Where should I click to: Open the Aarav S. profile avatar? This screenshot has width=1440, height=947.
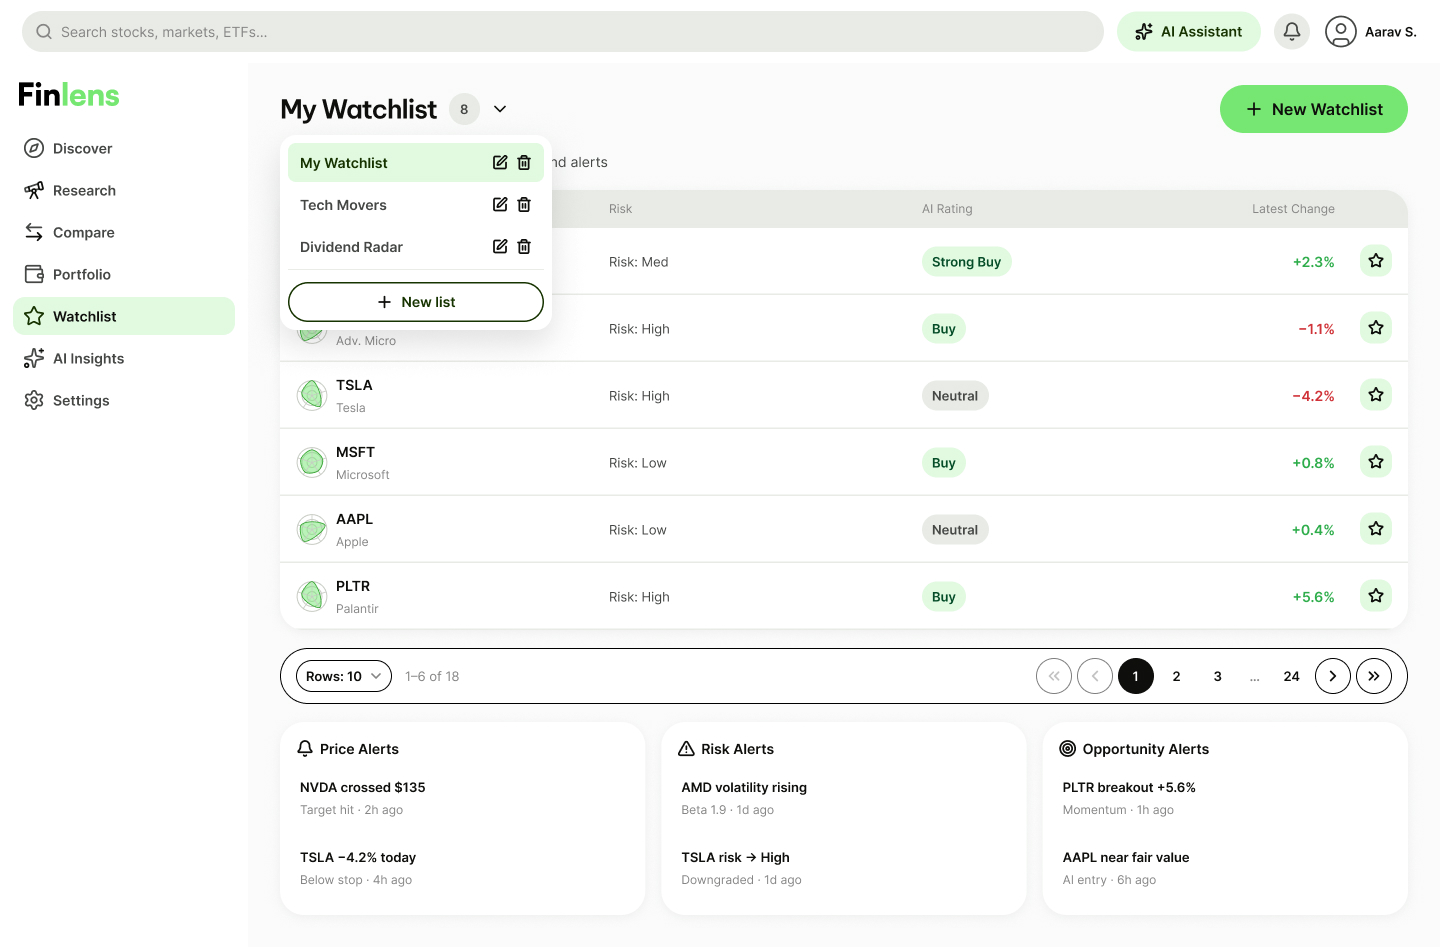(1341, 32)
